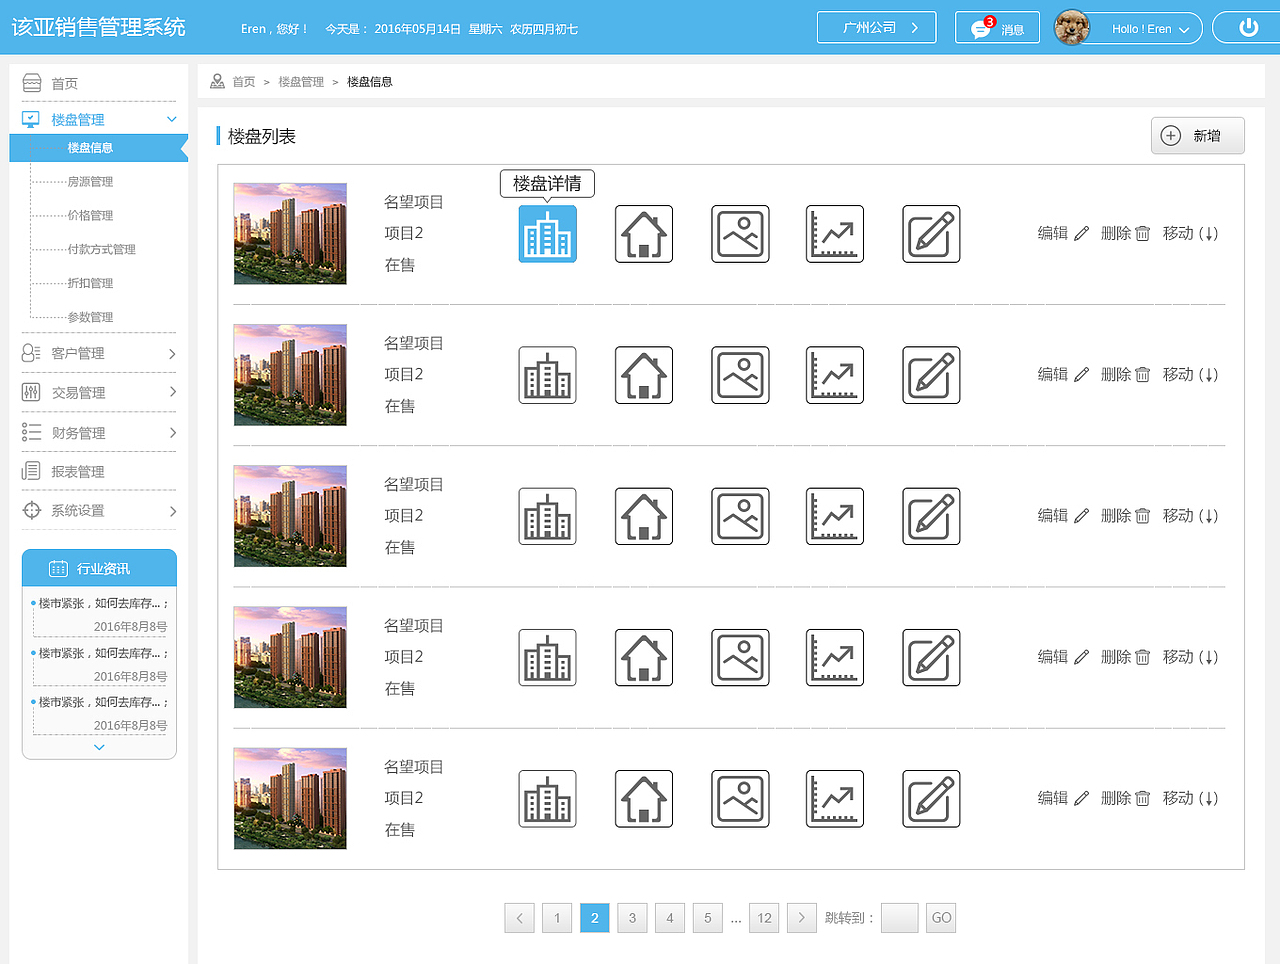Expand 交易管理 sidebar section
This screenshot has width=1280, height=964.
[172, 392]
